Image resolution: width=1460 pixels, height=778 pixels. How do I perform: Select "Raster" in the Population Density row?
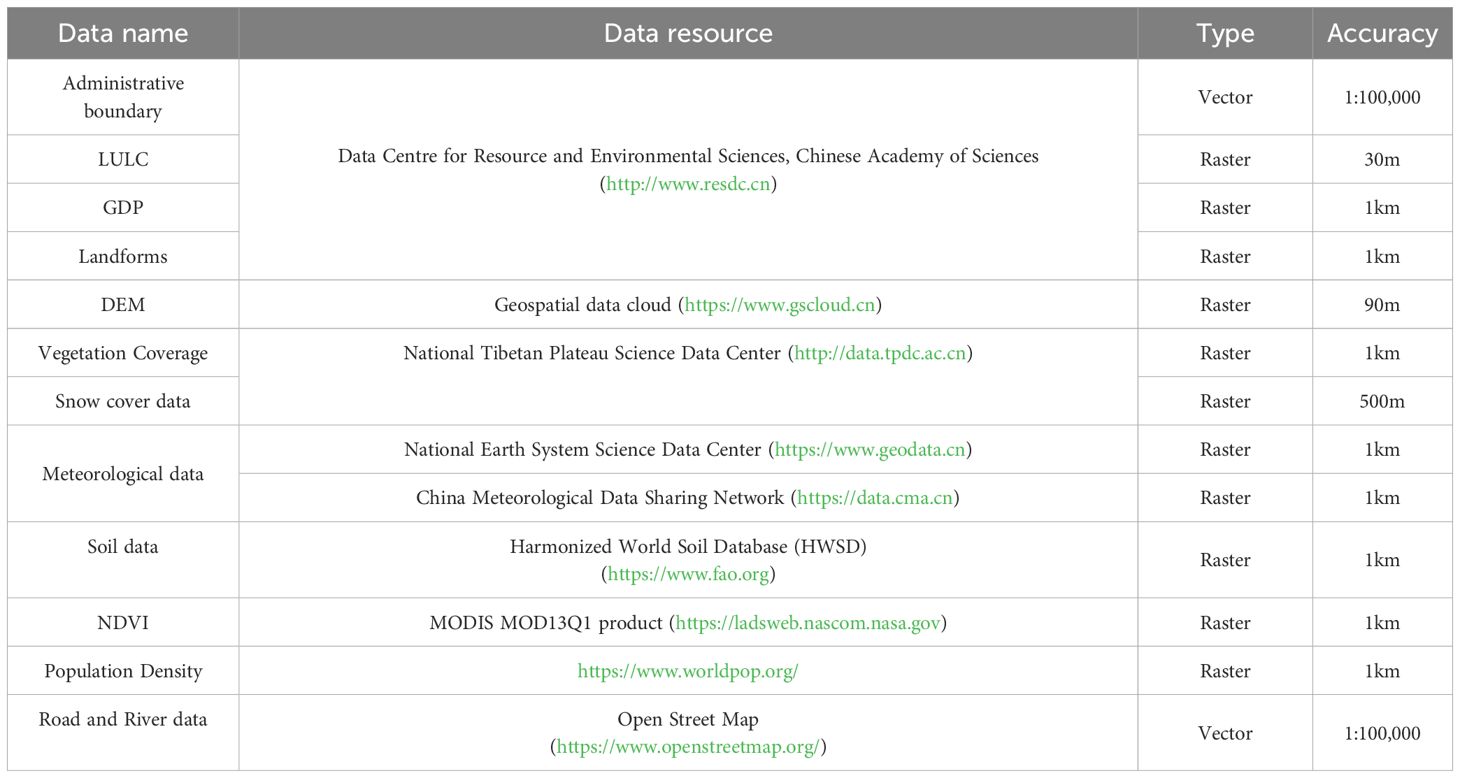1225,671
